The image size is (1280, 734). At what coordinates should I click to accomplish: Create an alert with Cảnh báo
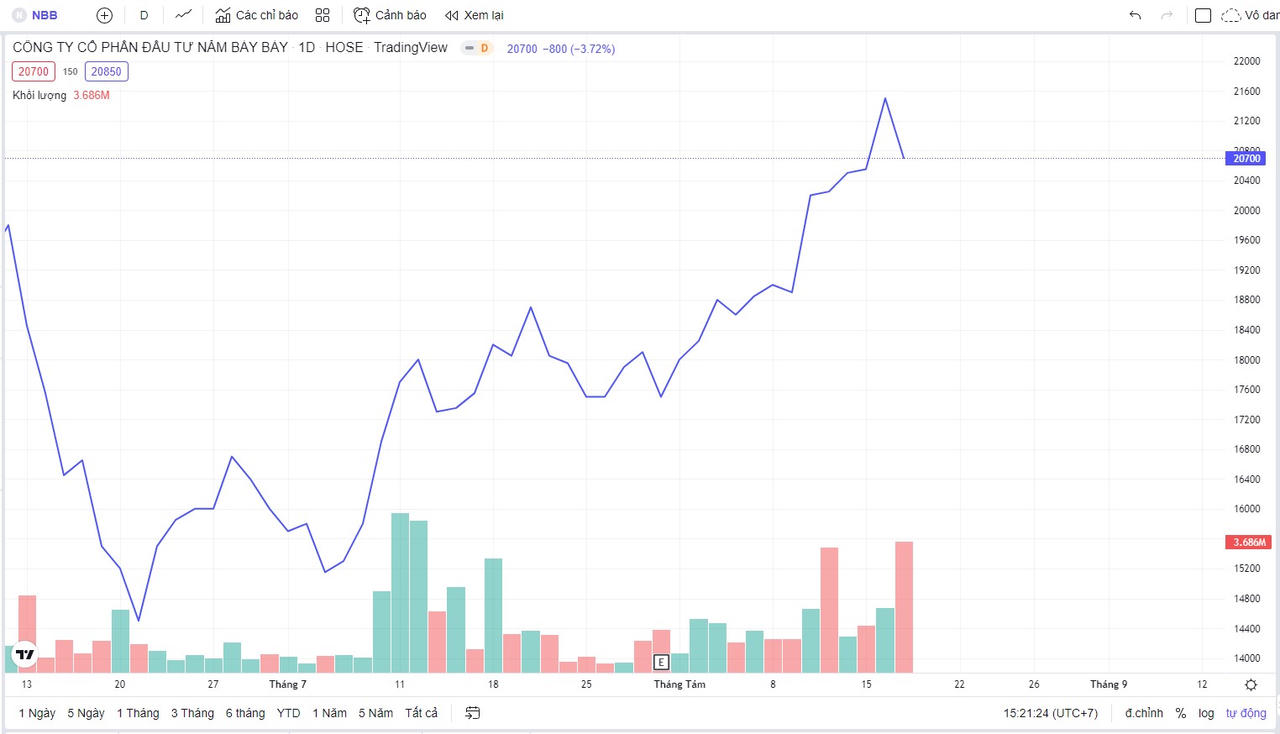(x=390, y=15)
